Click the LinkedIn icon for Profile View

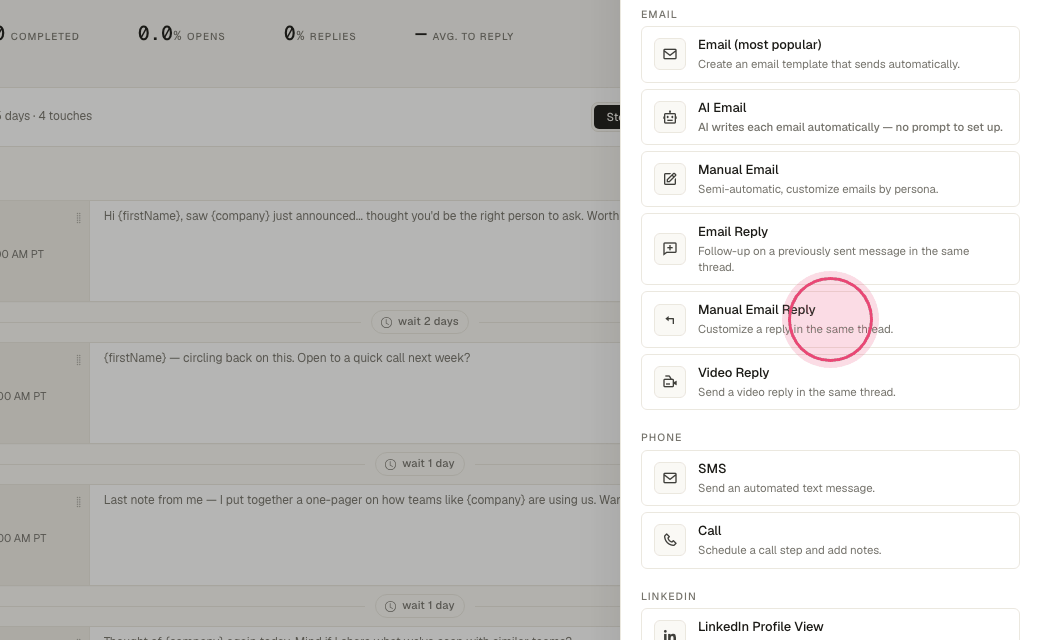pyautogui.click(x=670, y=633)
